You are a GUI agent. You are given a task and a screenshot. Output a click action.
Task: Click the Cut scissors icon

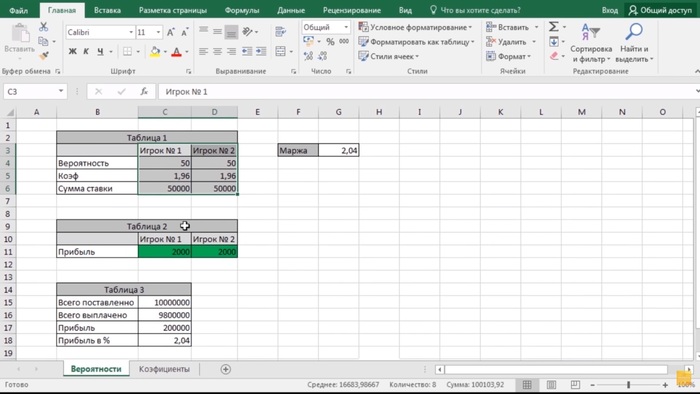(43, 27)
